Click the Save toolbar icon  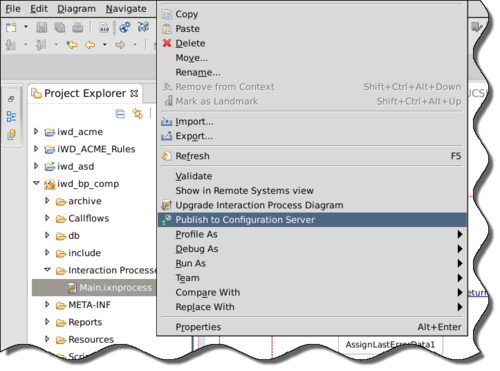pos(42,27)
